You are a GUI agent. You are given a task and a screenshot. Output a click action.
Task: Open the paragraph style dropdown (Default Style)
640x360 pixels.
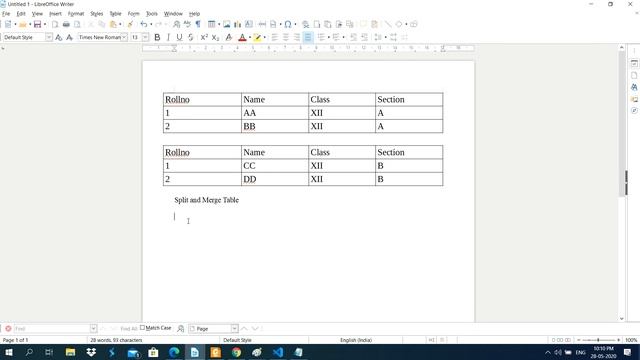click(x=49, y=37)
